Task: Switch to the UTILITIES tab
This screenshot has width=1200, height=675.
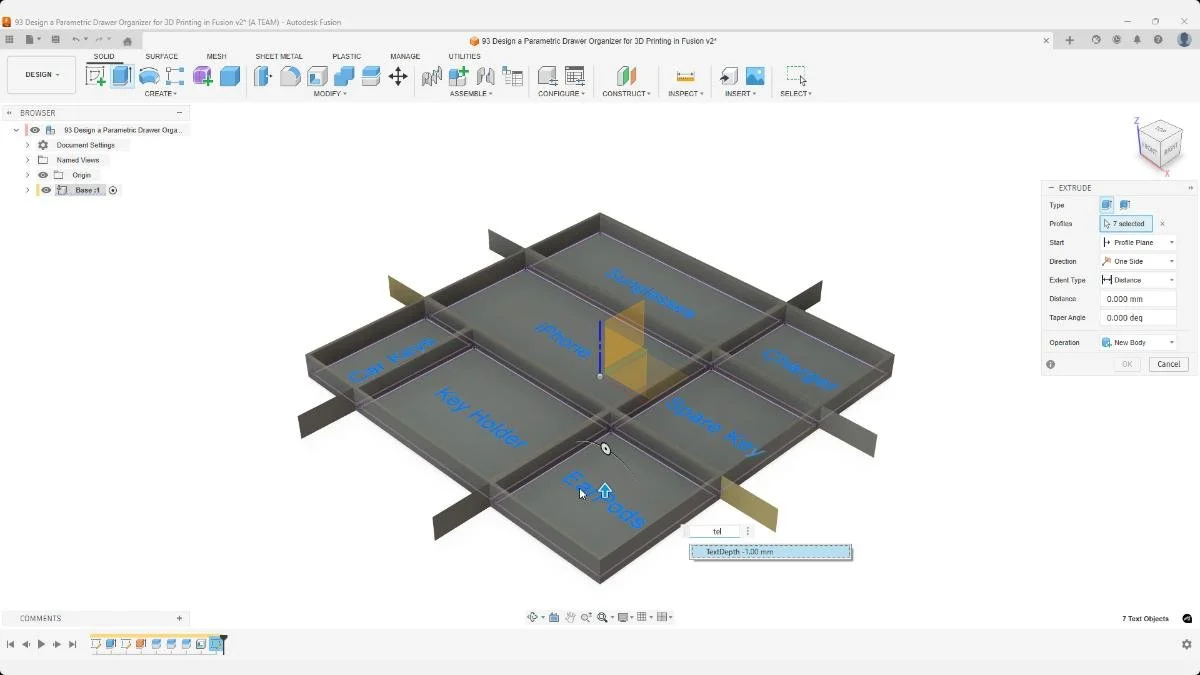Action: coord(464,57)
